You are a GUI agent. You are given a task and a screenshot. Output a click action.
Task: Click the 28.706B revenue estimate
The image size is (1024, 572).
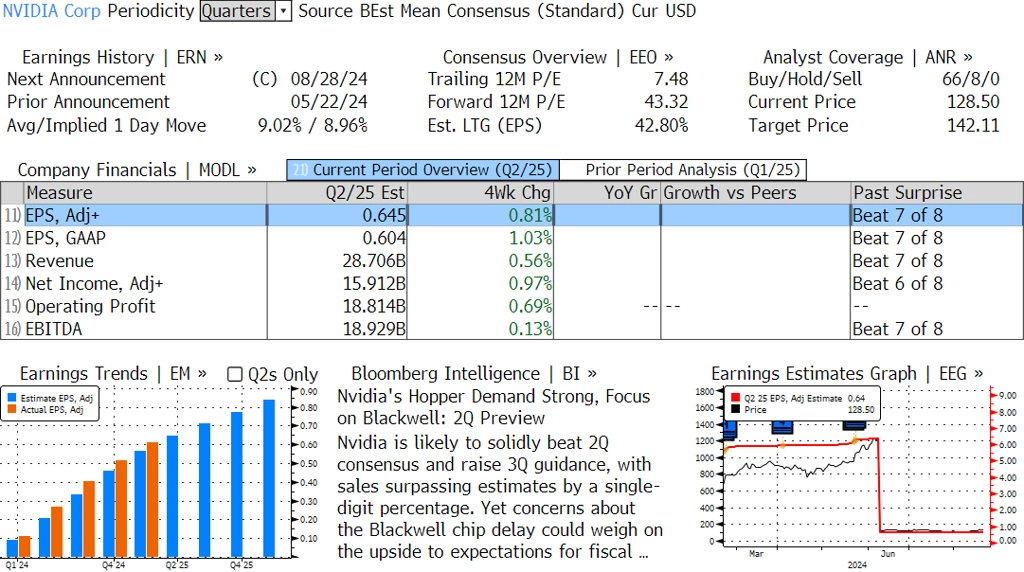coord(374,261)
